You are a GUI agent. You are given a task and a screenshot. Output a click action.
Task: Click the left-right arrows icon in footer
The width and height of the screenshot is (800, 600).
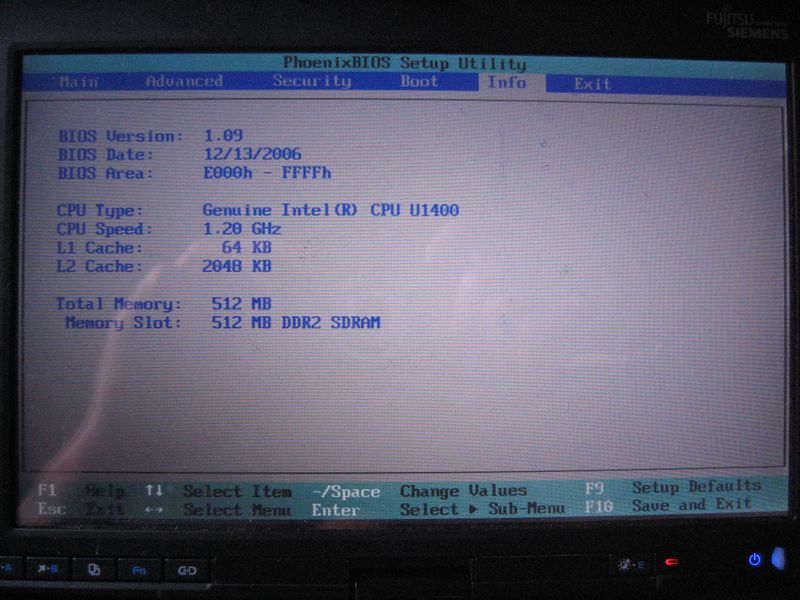[154, 510]
